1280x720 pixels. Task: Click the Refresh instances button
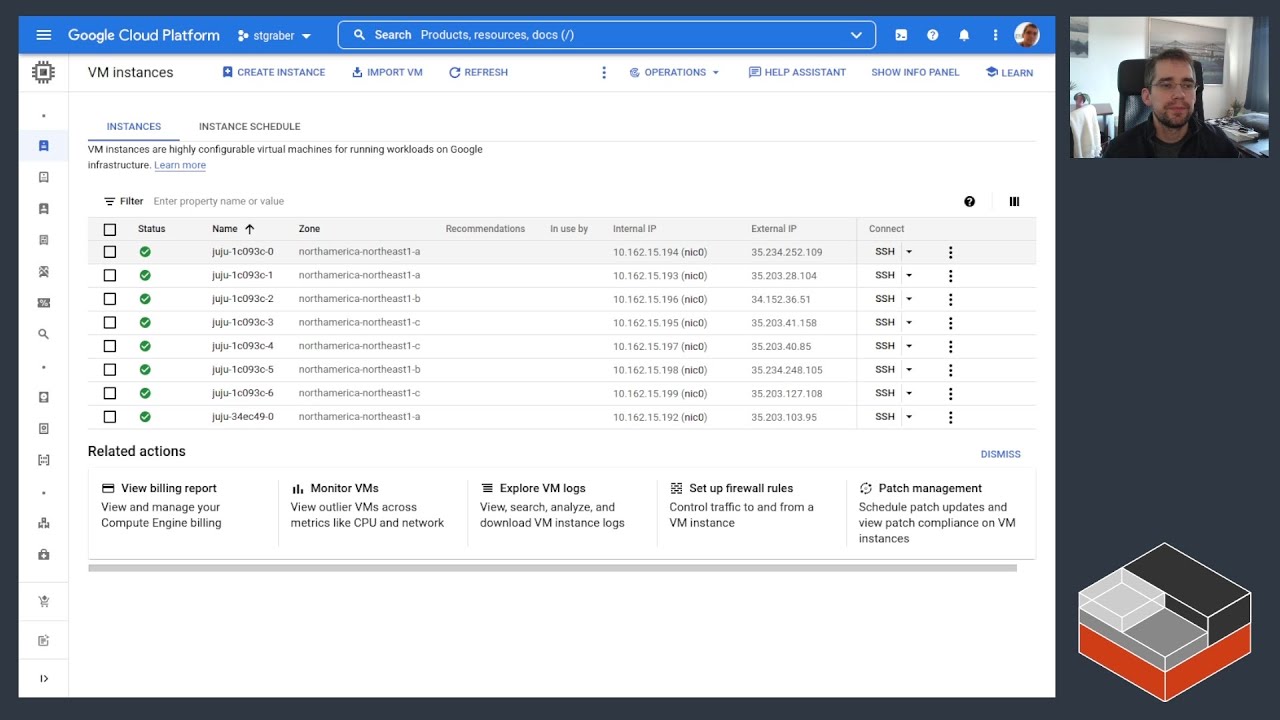pyautogui.click(x=478, y=72)
